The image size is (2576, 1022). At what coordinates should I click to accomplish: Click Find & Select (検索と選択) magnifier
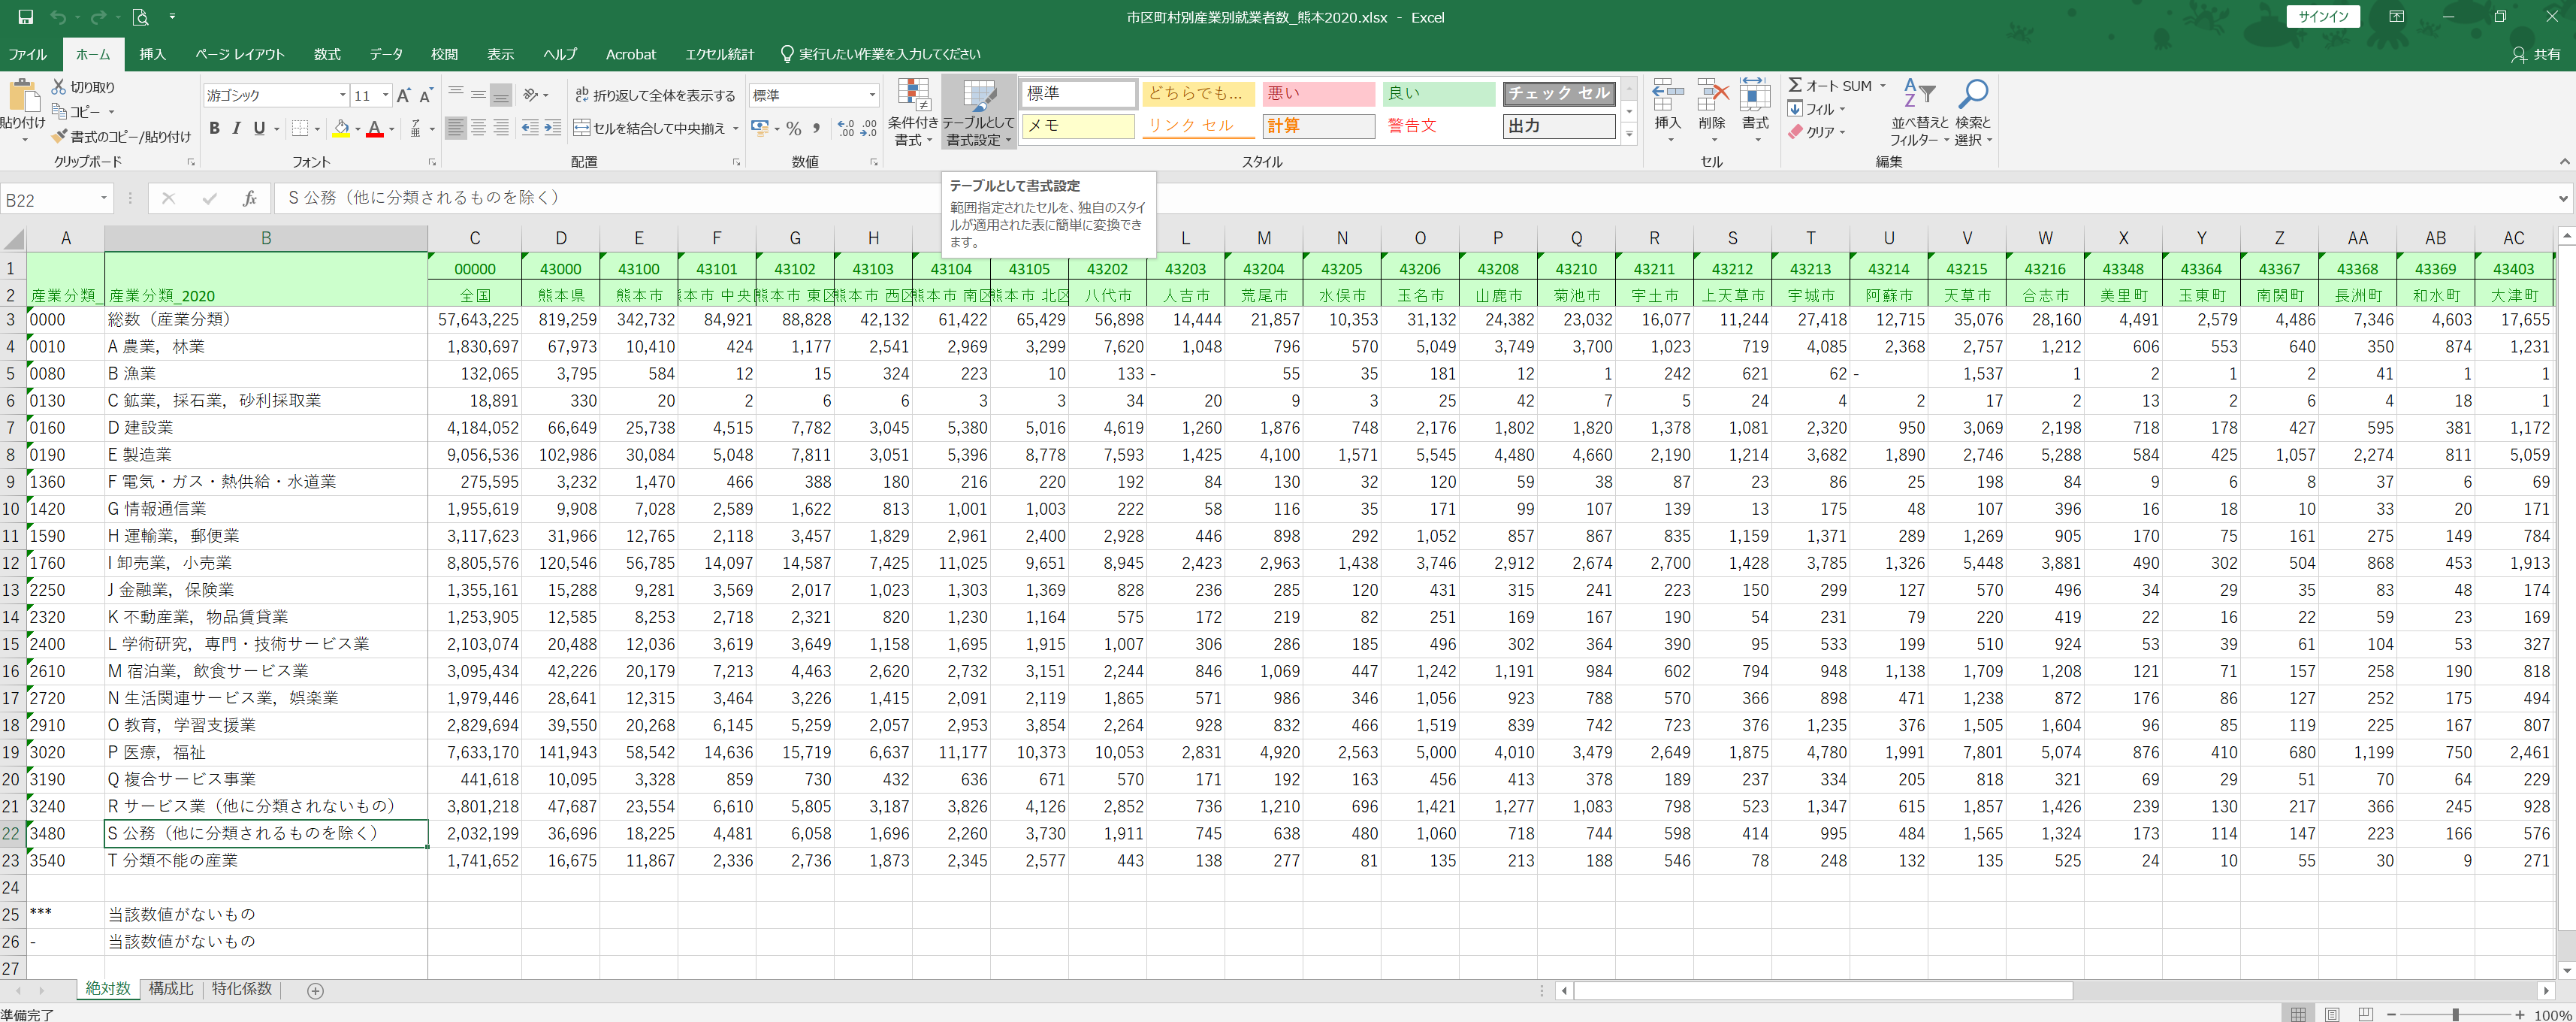pos(1973,112)
